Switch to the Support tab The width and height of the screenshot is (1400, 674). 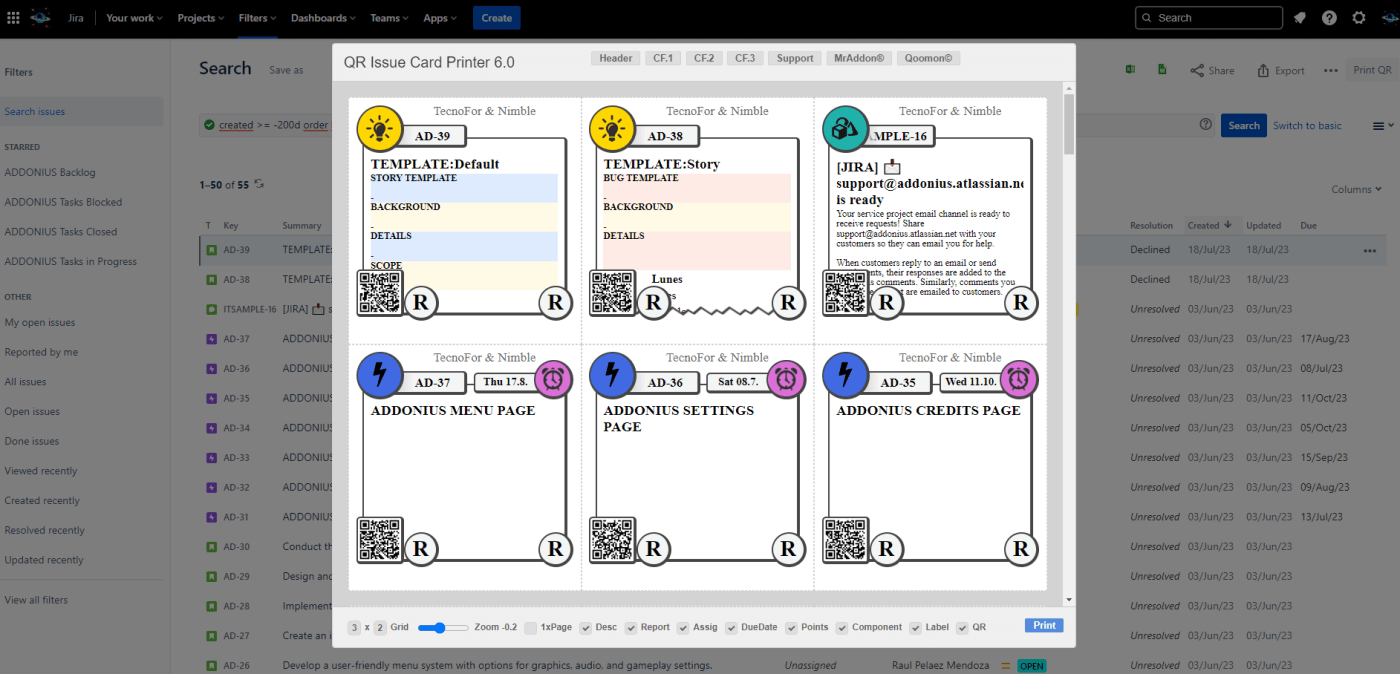click(795, 59)
